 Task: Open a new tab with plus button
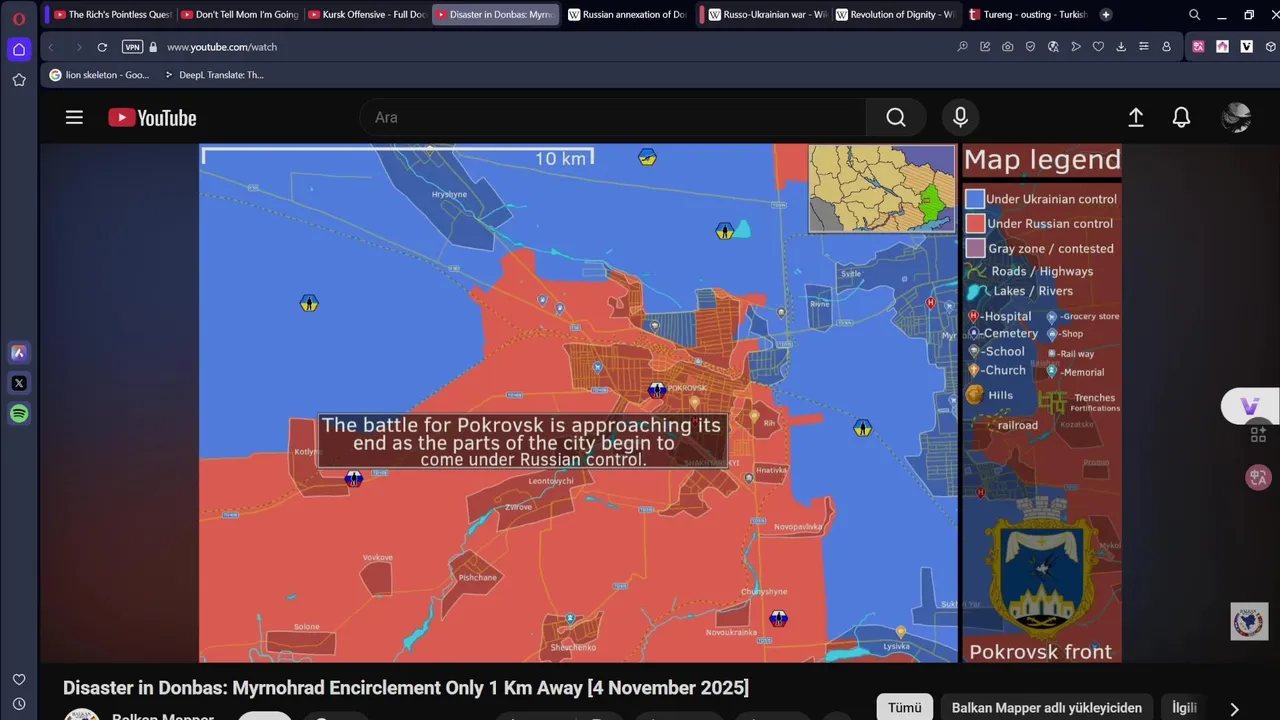1105,15
